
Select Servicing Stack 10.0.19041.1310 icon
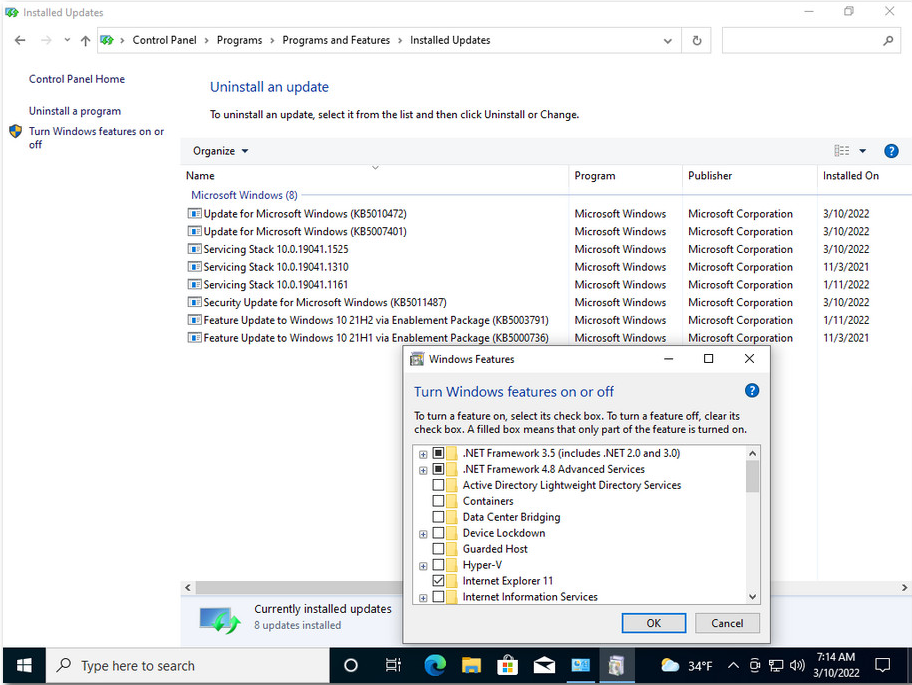pyautogui.click(x=194, y=267)
